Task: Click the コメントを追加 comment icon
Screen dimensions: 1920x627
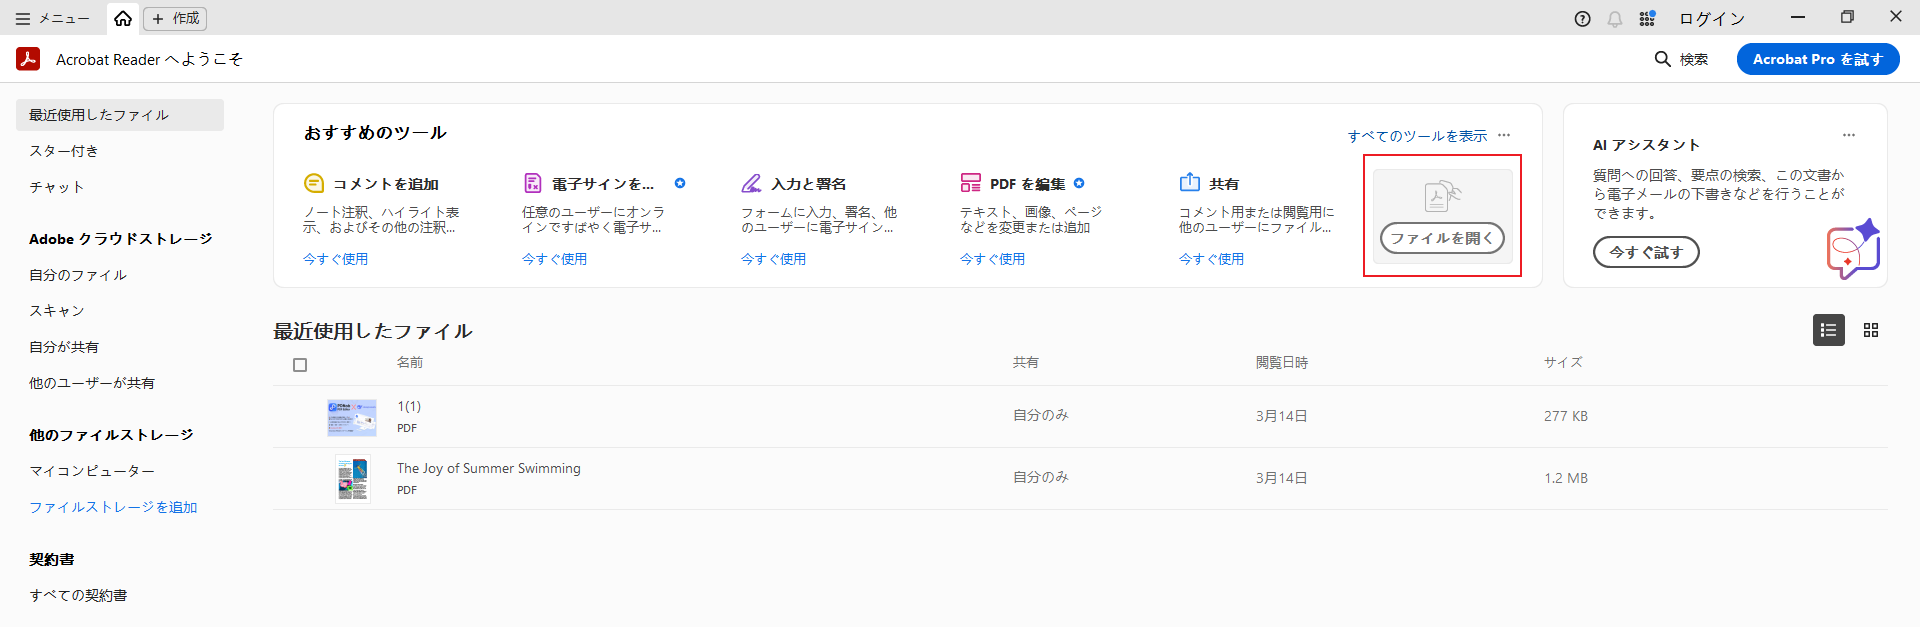Action: [314, 183]
